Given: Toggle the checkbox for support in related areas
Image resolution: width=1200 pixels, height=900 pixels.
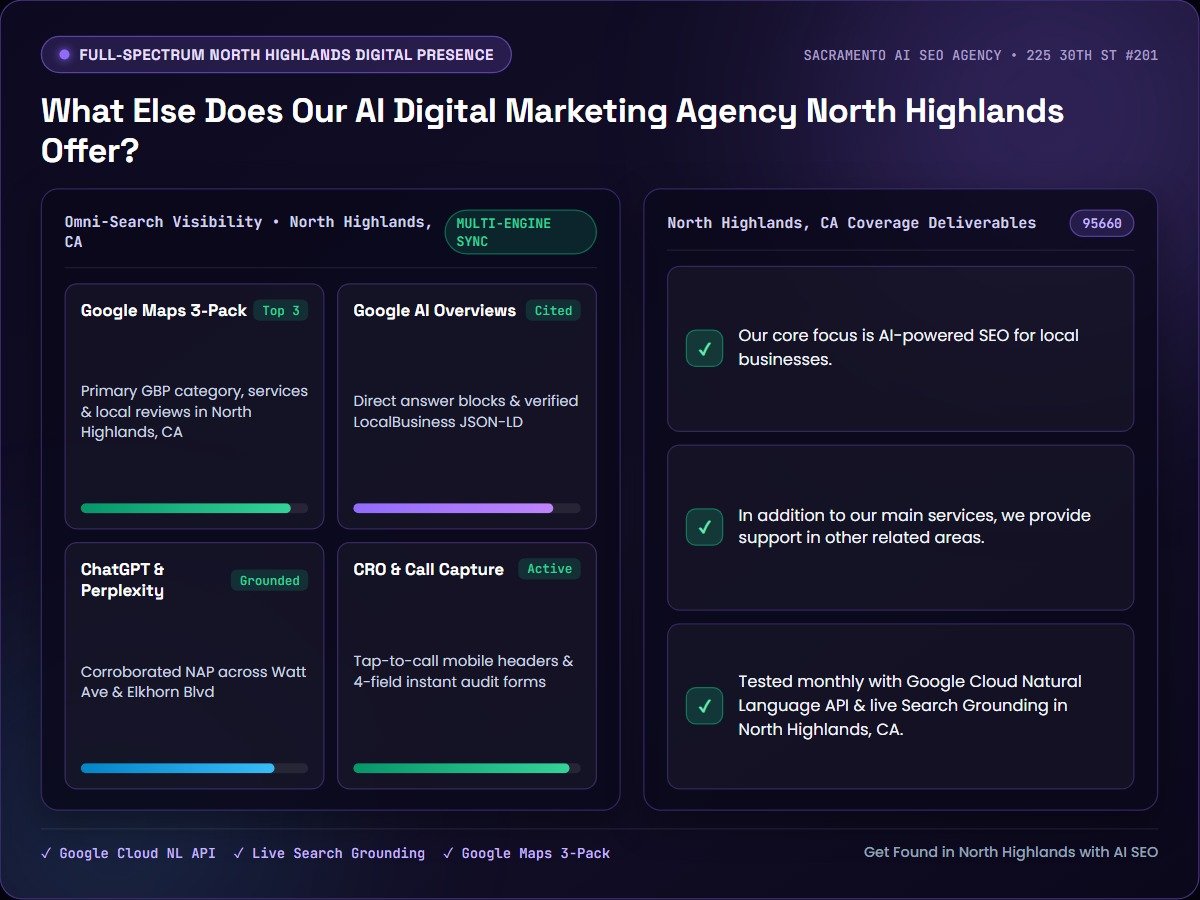Looking at the screenshot, I should [x=704, y=527].
